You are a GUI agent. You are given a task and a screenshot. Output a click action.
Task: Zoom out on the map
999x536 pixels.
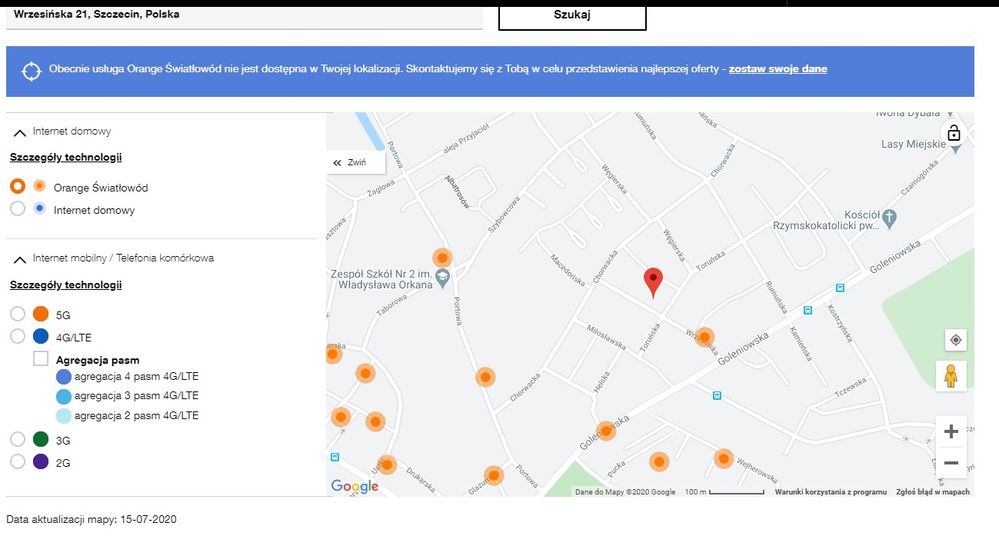[x=951, y=463]
